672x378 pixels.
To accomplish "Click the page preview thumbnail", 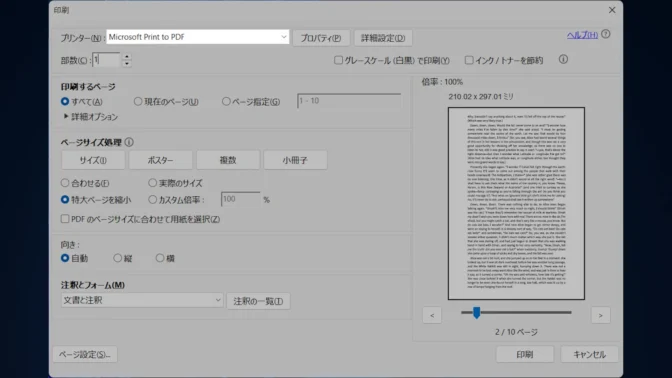I will (x=516, y=204).
